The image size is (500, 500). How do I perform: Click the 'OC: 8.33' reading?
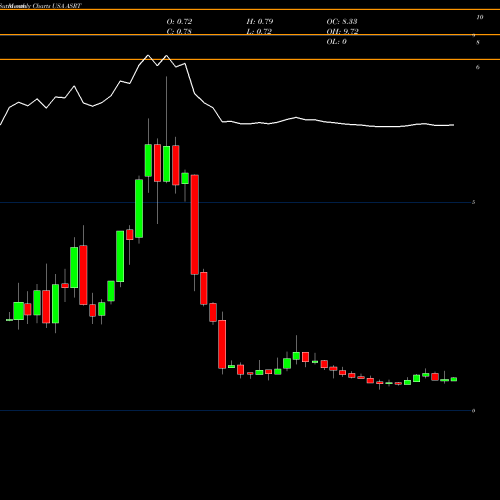click(x=342, y=22)
